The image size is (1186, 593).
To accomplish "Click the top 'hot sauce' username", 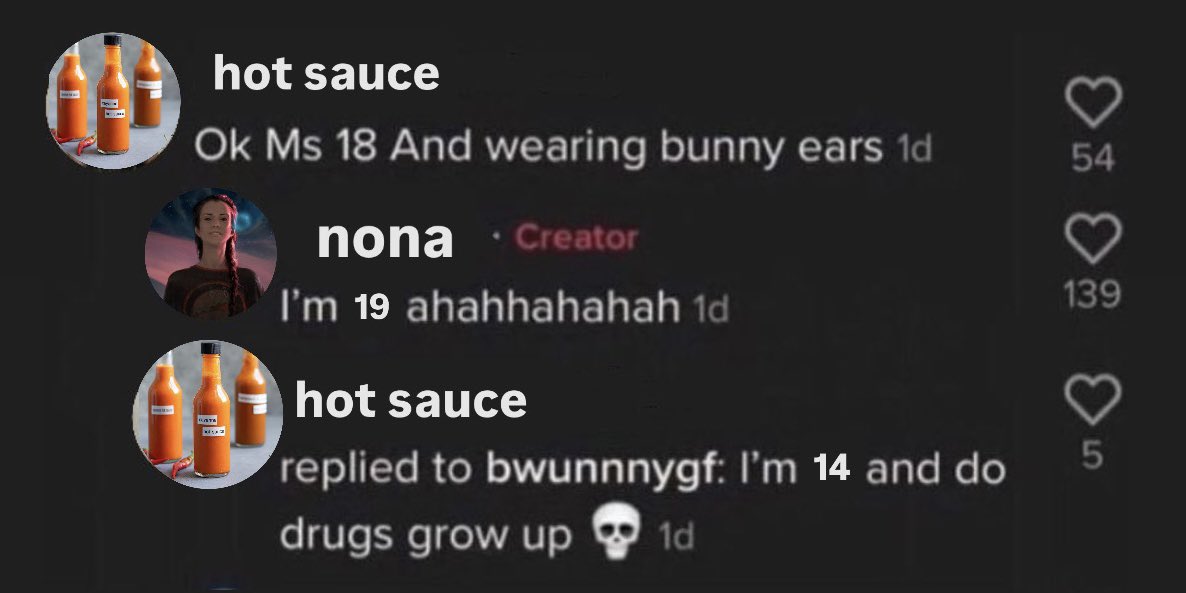I will click(x=326, y=74).
